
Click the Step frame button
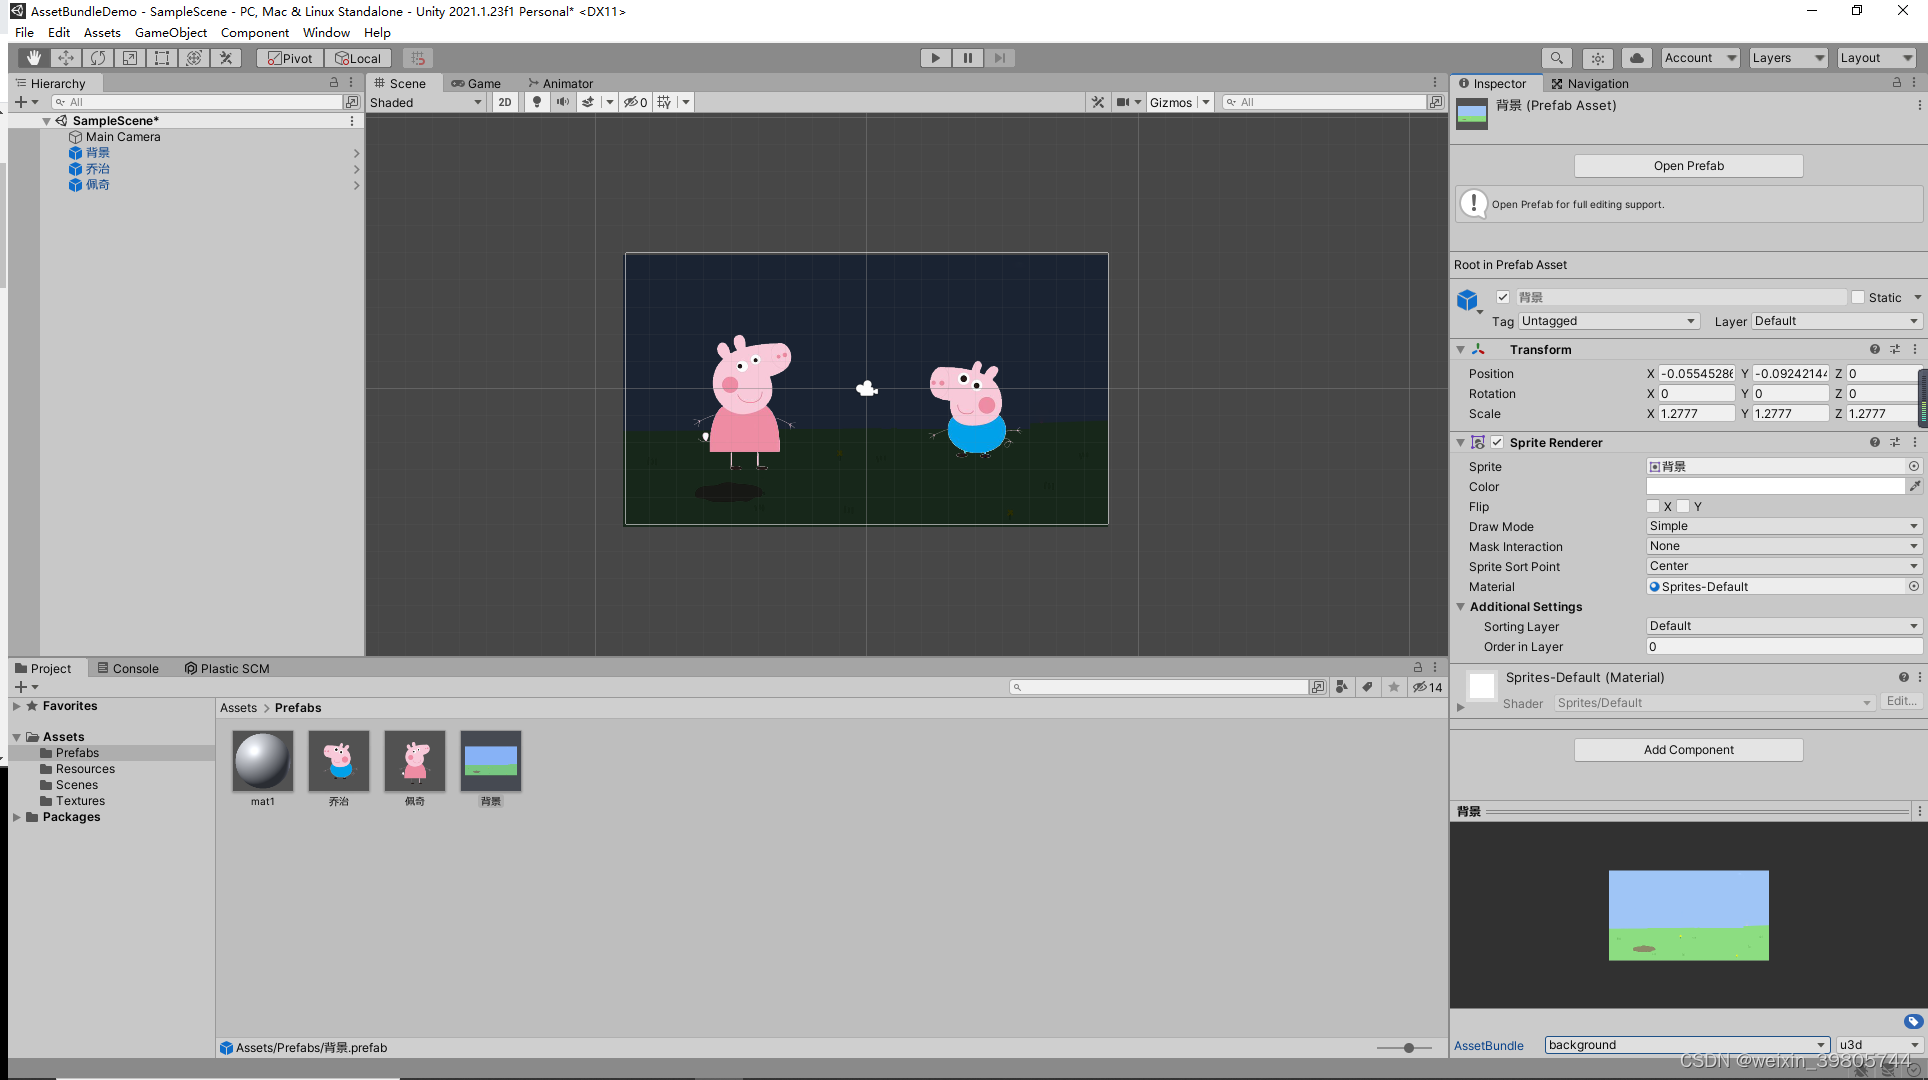[x=999, y=58]
